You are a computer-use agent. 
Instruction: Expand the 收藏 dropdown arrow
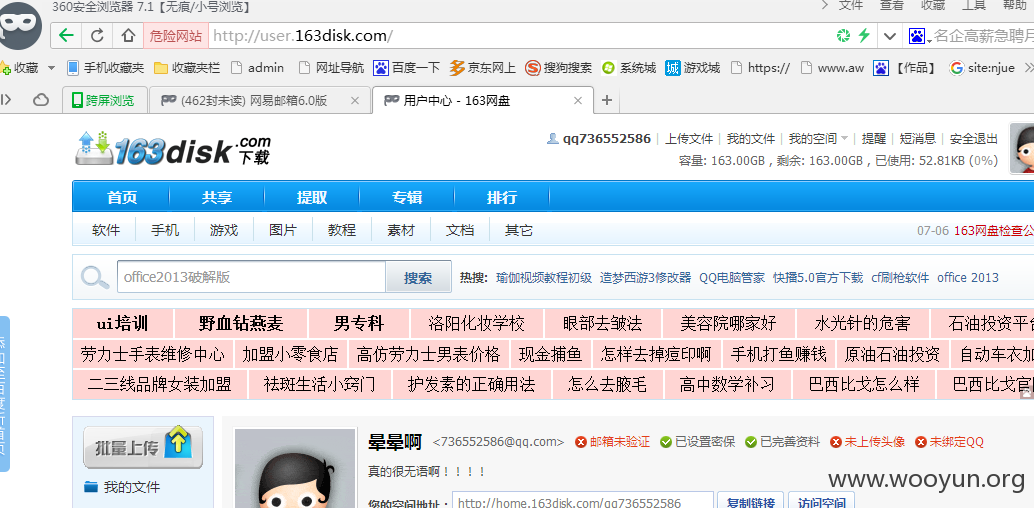pos(51,67)
